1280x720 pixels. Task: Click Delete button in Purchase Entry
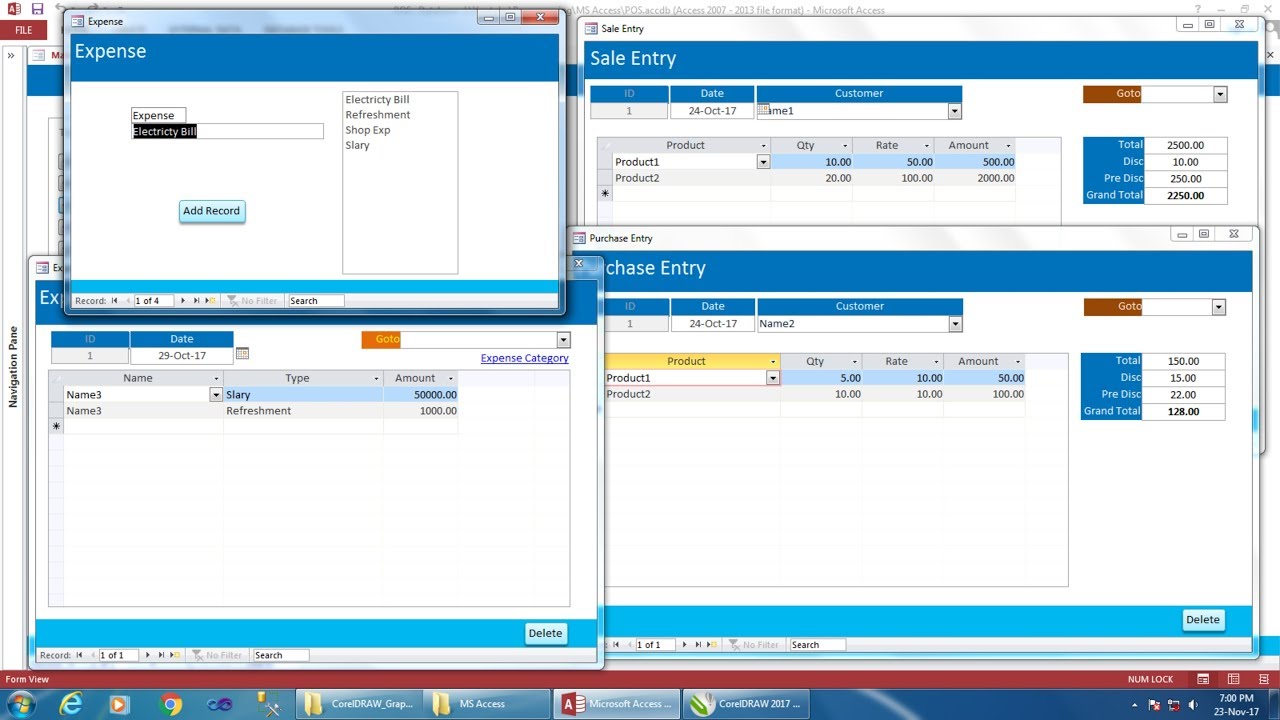click(x=1203, y=620)
